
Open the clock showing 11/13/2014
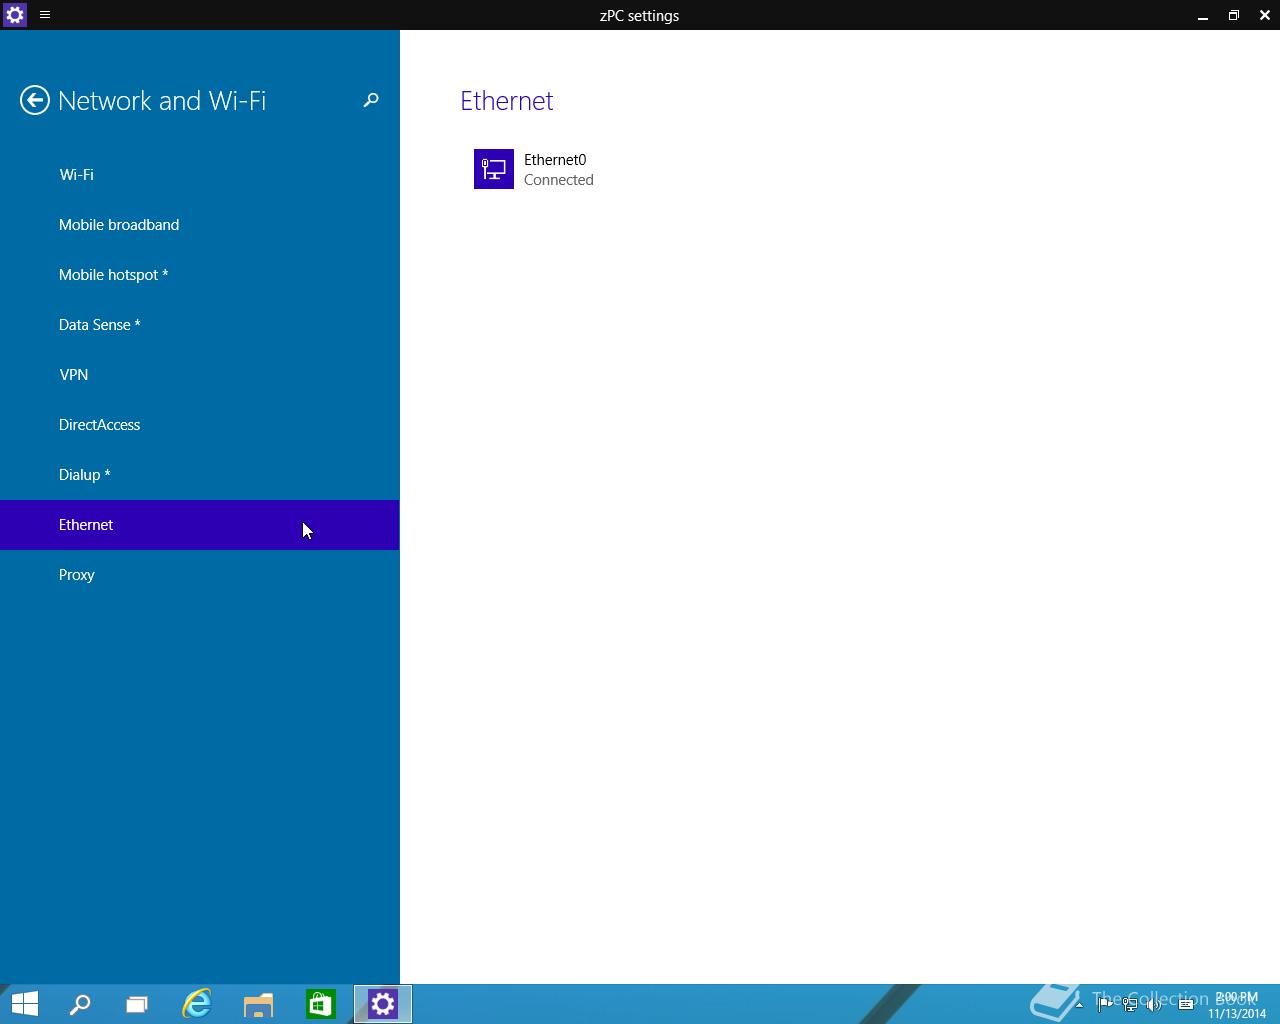click(1237, 1005)
